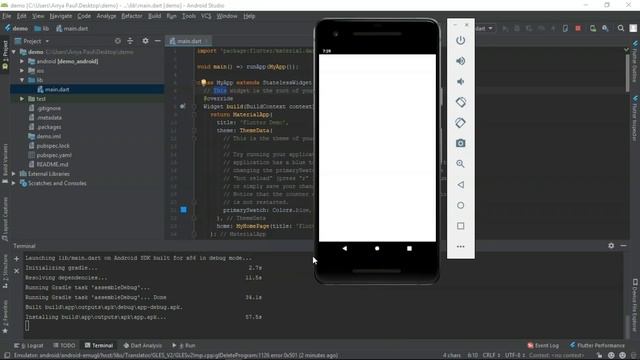
Task: Open Flutter Outline side panel
Action: pos(635,61)
